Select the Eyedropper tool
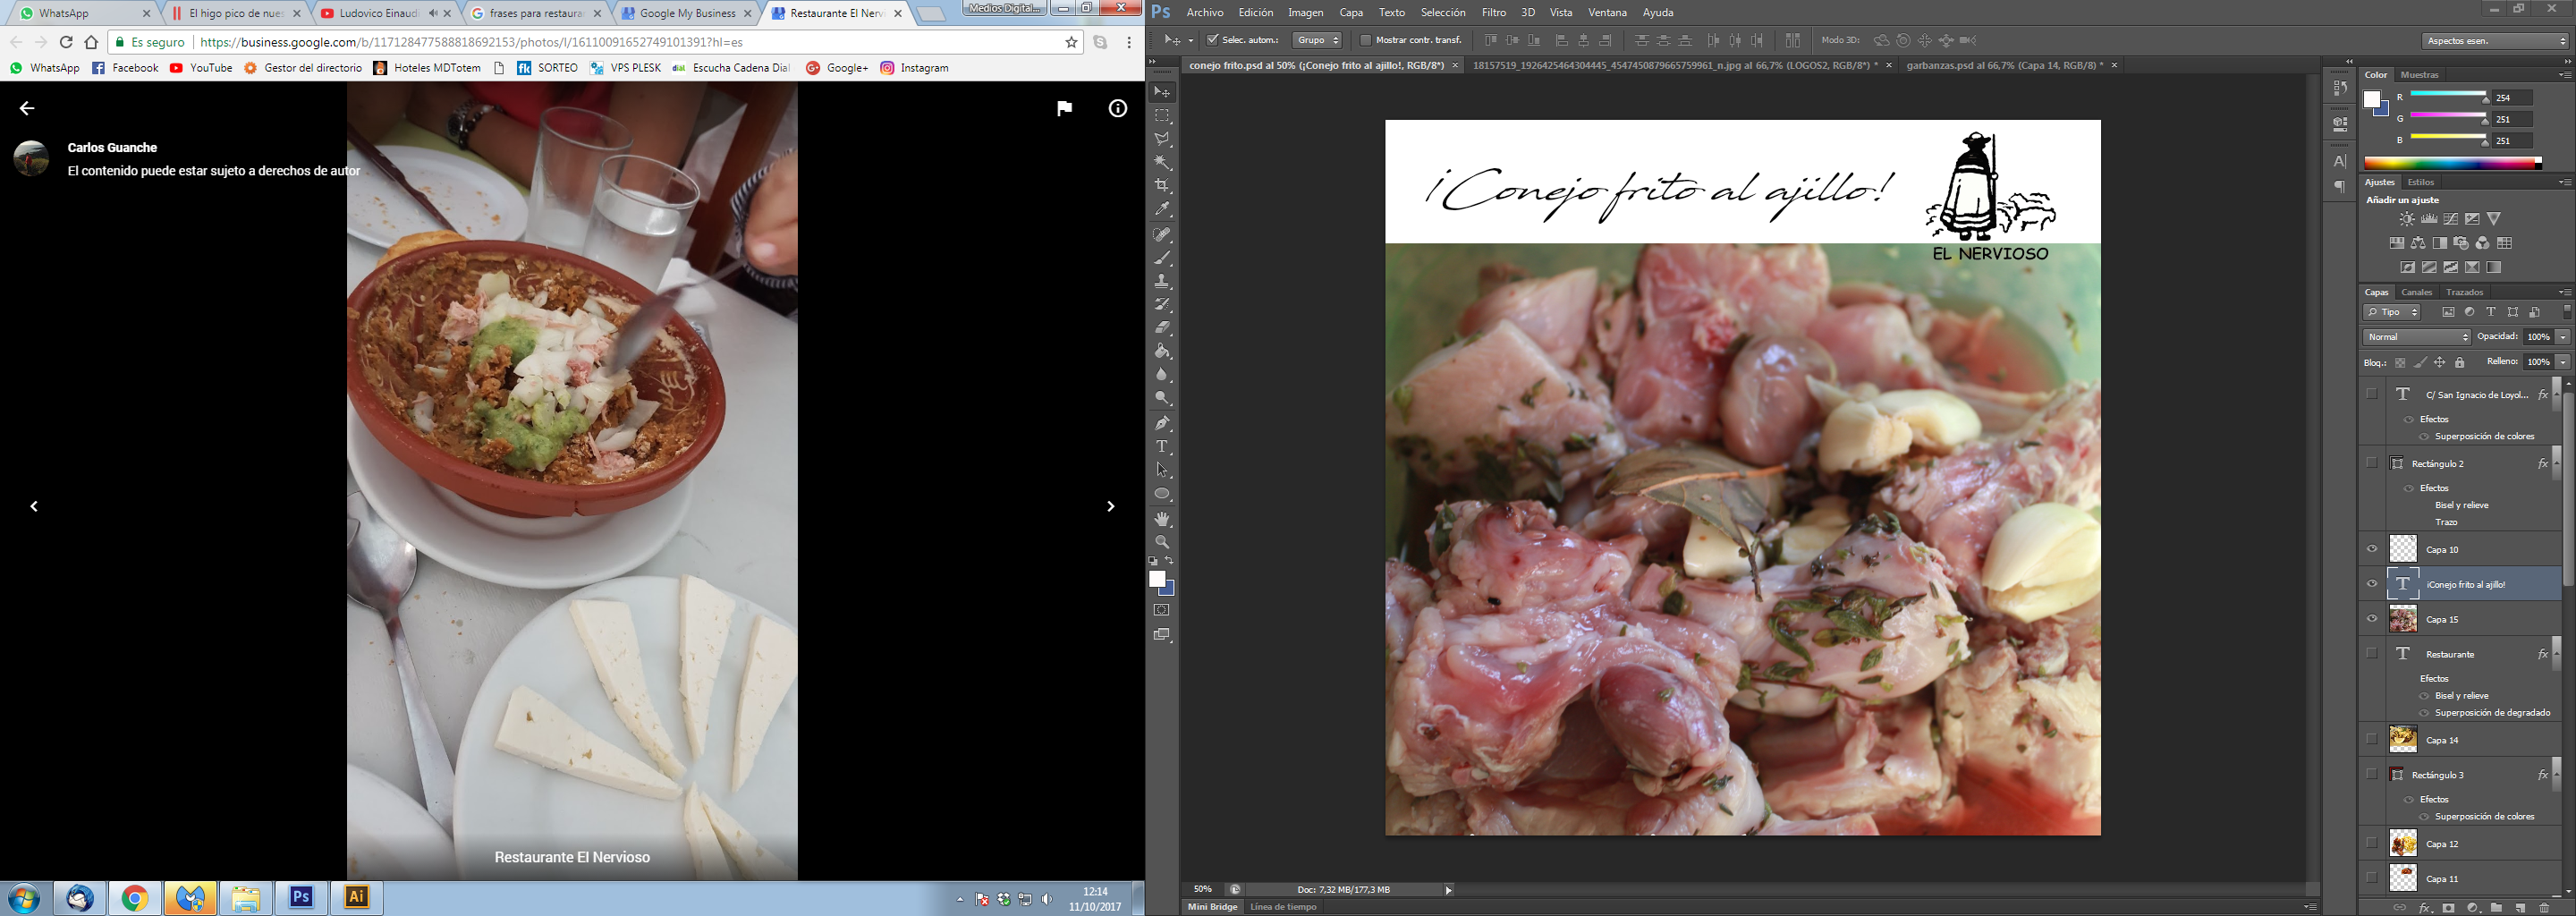The height and width of the screenshot is (916, 2576). pyautogui.click(x=1162, y=210)
